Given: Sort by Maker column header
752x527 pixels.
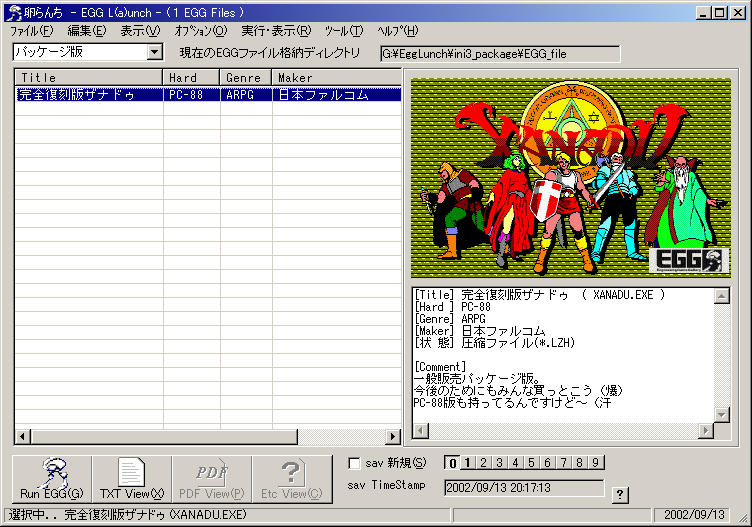Looking at the screenshot, I should (337, 78).
